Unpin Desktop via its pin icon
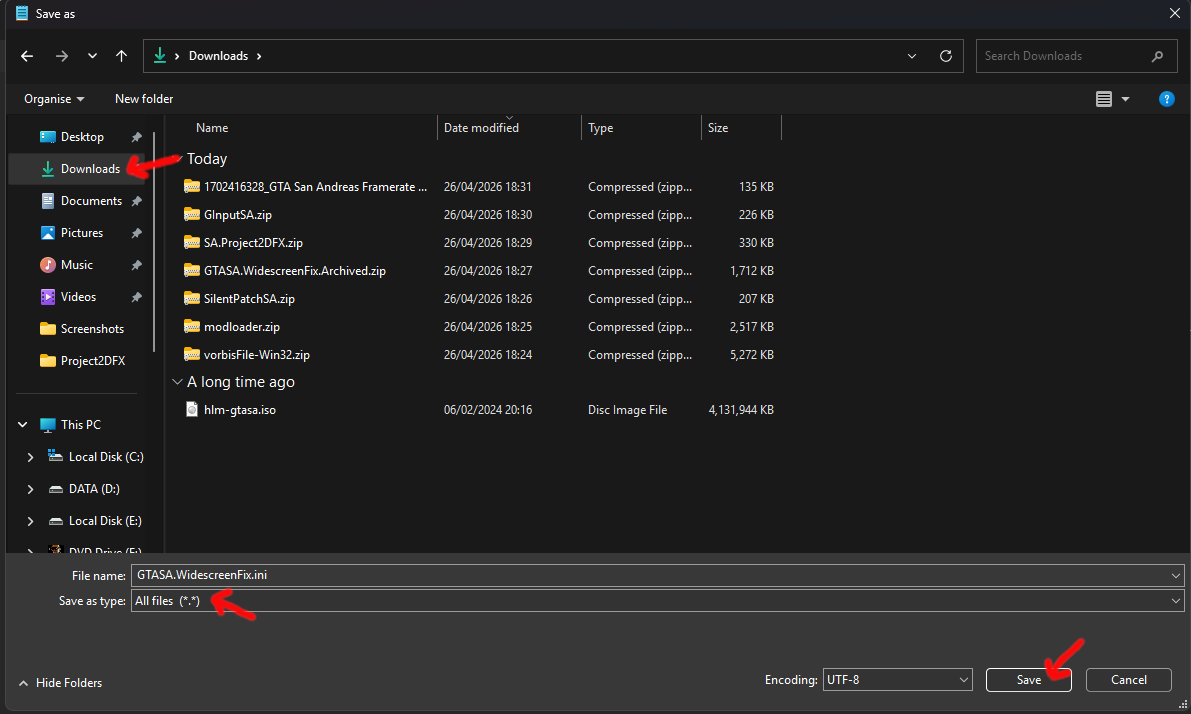This screenshot has height=714, width=1191. coord(137,137)
